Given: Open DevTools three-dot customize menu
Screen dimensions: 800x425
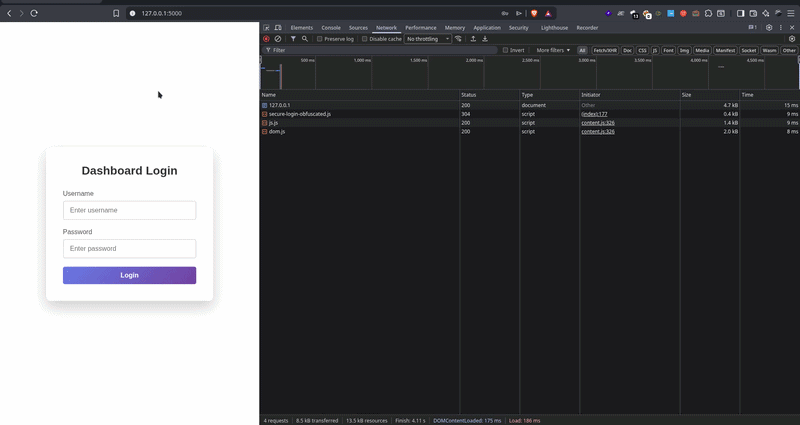Looking at the screenshot, I should point(781,28).
